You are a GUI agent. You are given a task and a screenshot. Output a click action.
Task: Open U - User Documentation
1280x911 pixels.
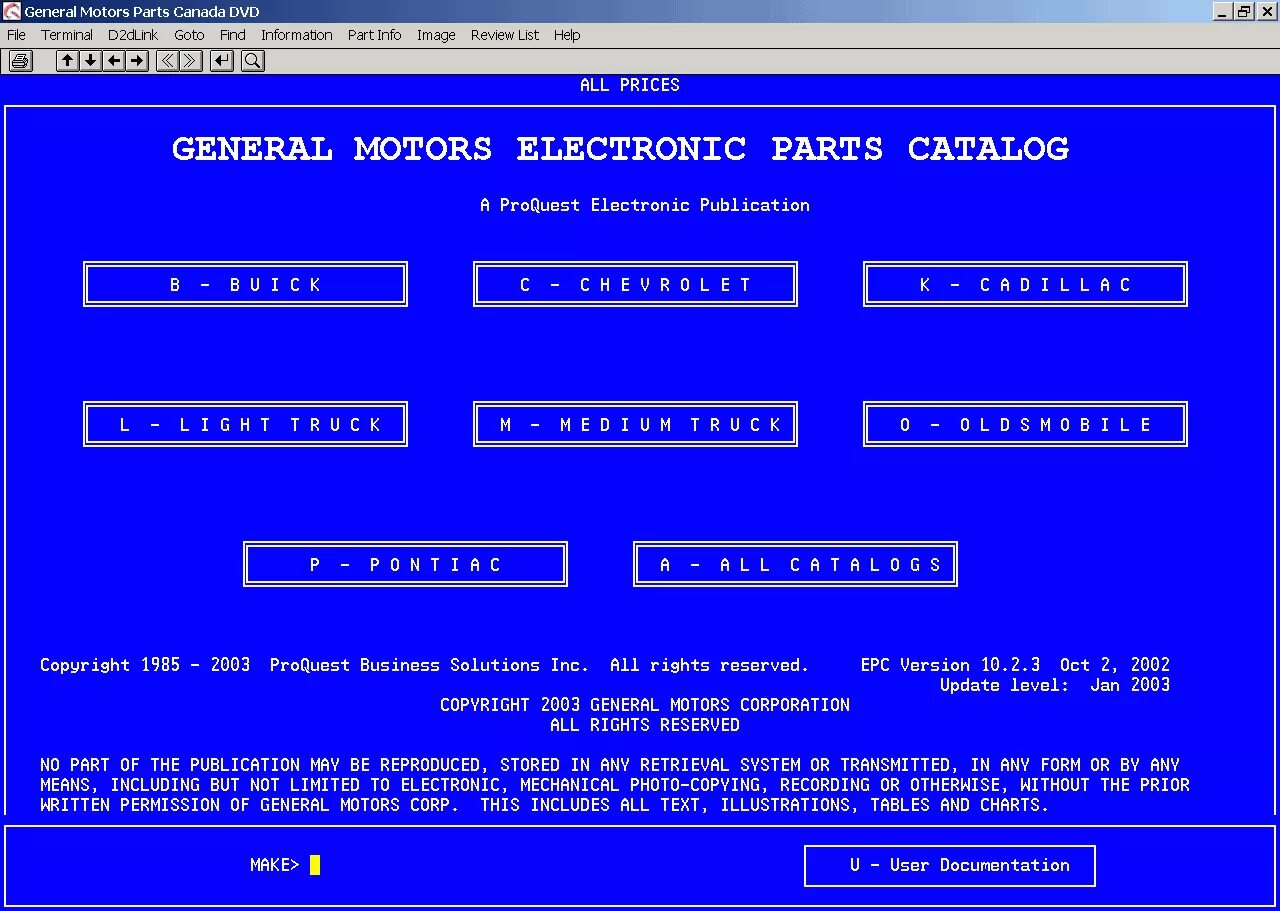point(950,865)
